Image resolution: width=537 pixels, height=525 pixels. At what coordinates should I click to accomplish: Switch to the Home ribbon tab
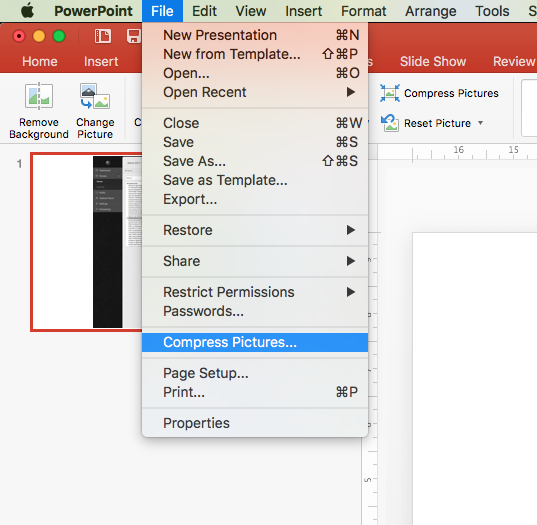tap(40, 62)
